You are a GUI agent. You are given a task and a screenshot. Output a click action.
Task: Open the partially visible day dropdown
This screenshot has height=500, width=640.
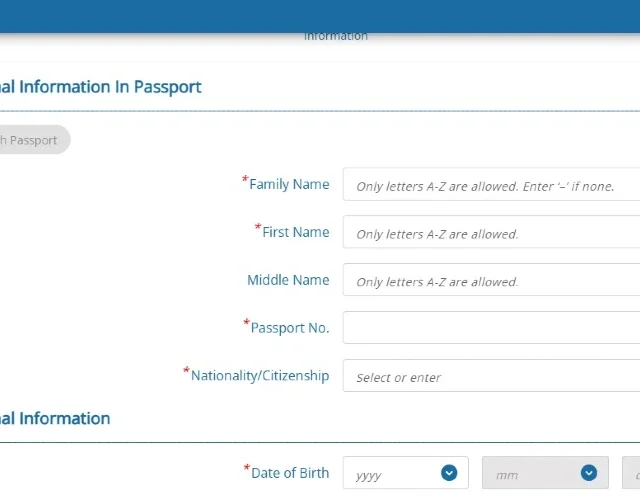click(x=631, y=474)
